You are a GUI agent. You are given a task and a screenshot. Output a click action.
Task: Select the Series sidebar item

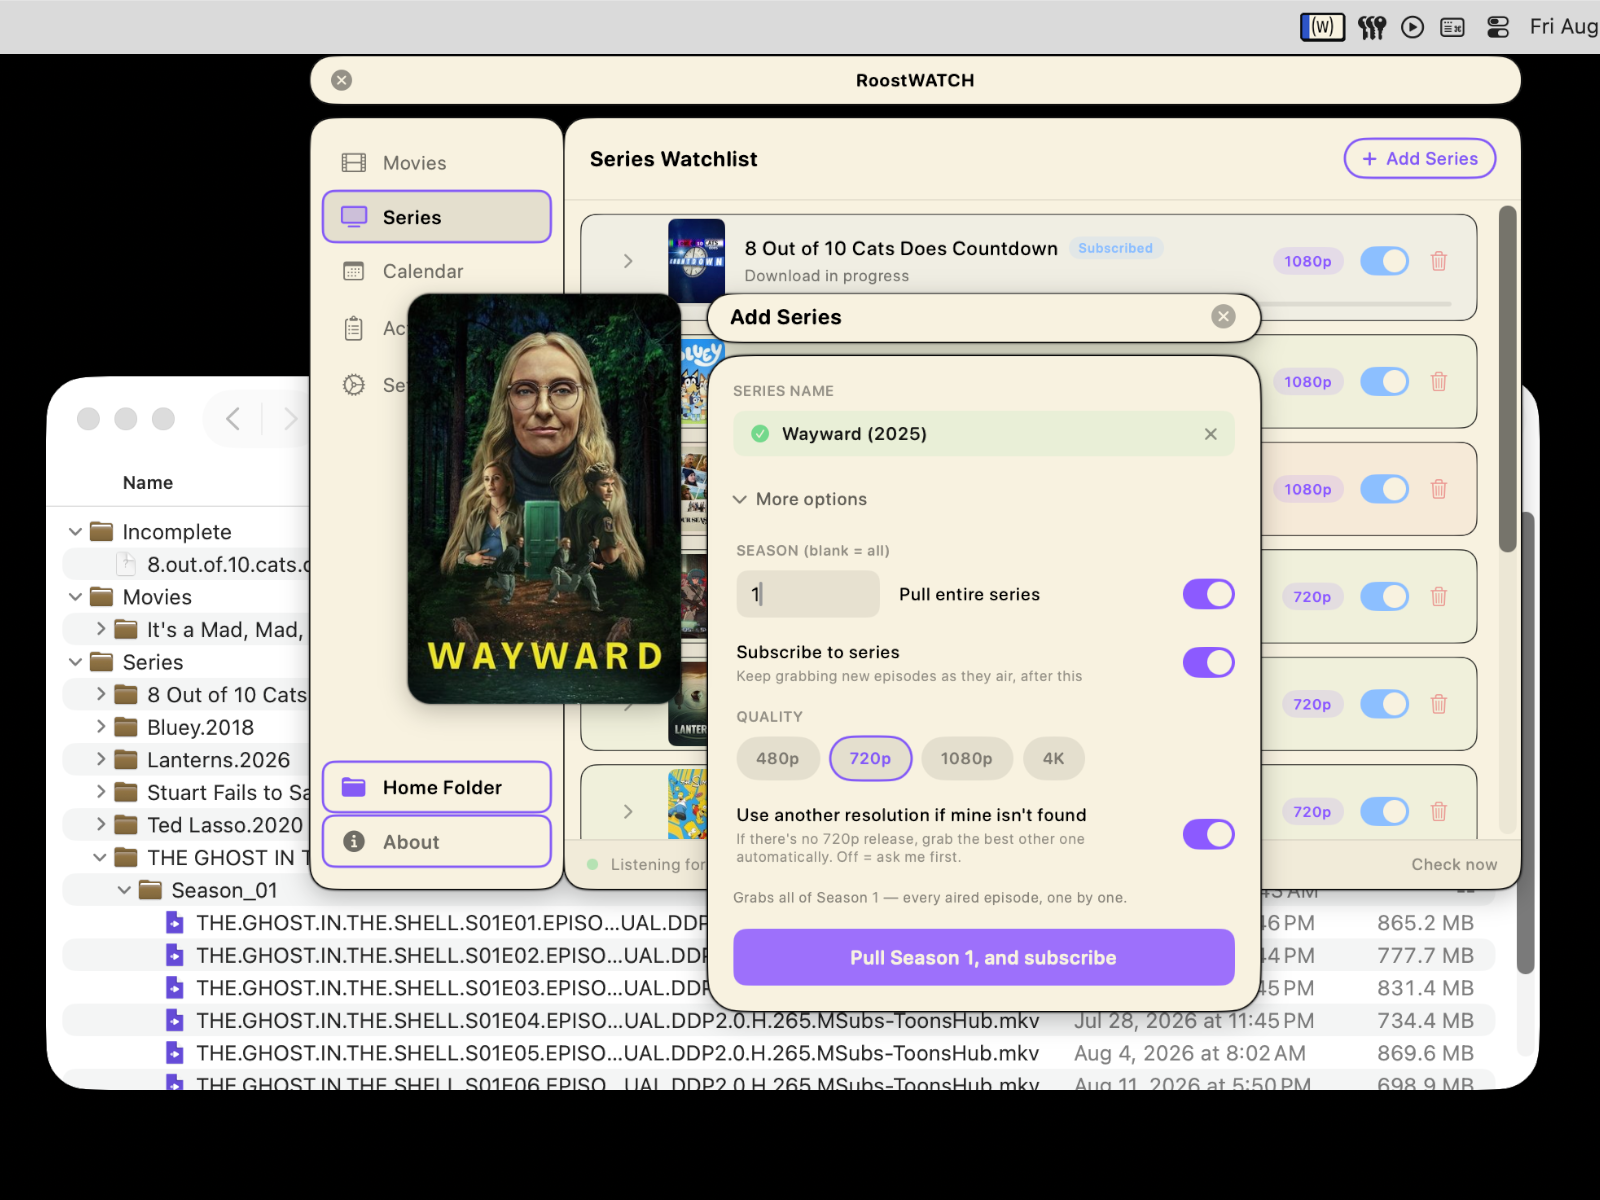pyautogui.click(x=436, y=217)
